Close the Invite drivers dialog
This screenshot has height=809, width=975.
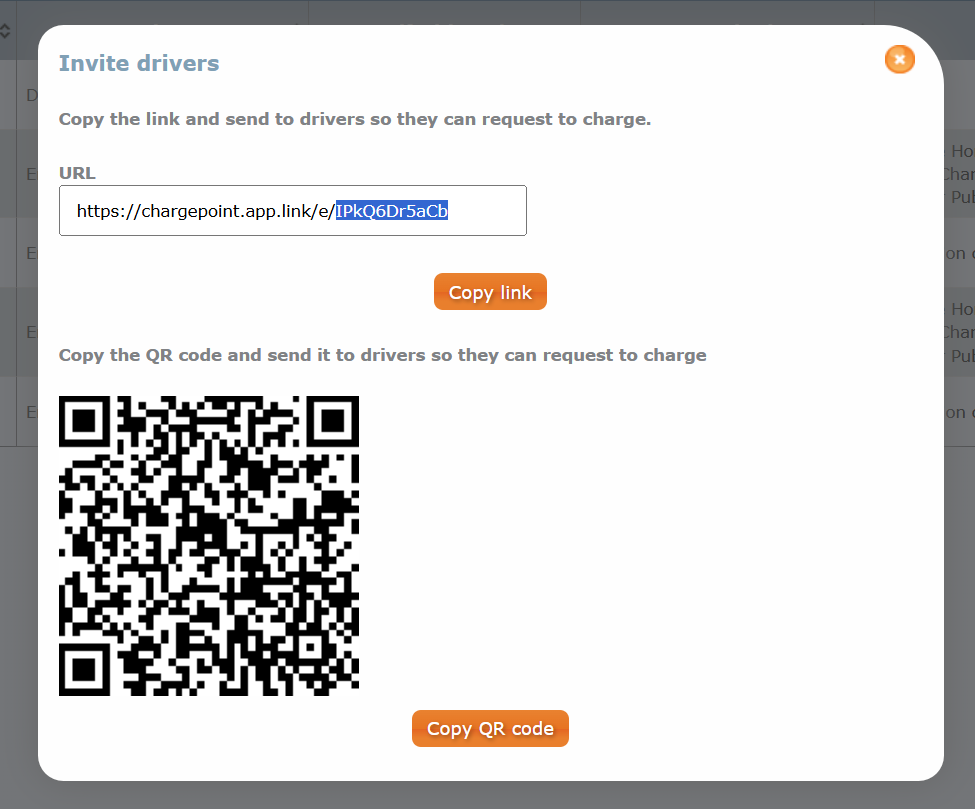point(899,60)
